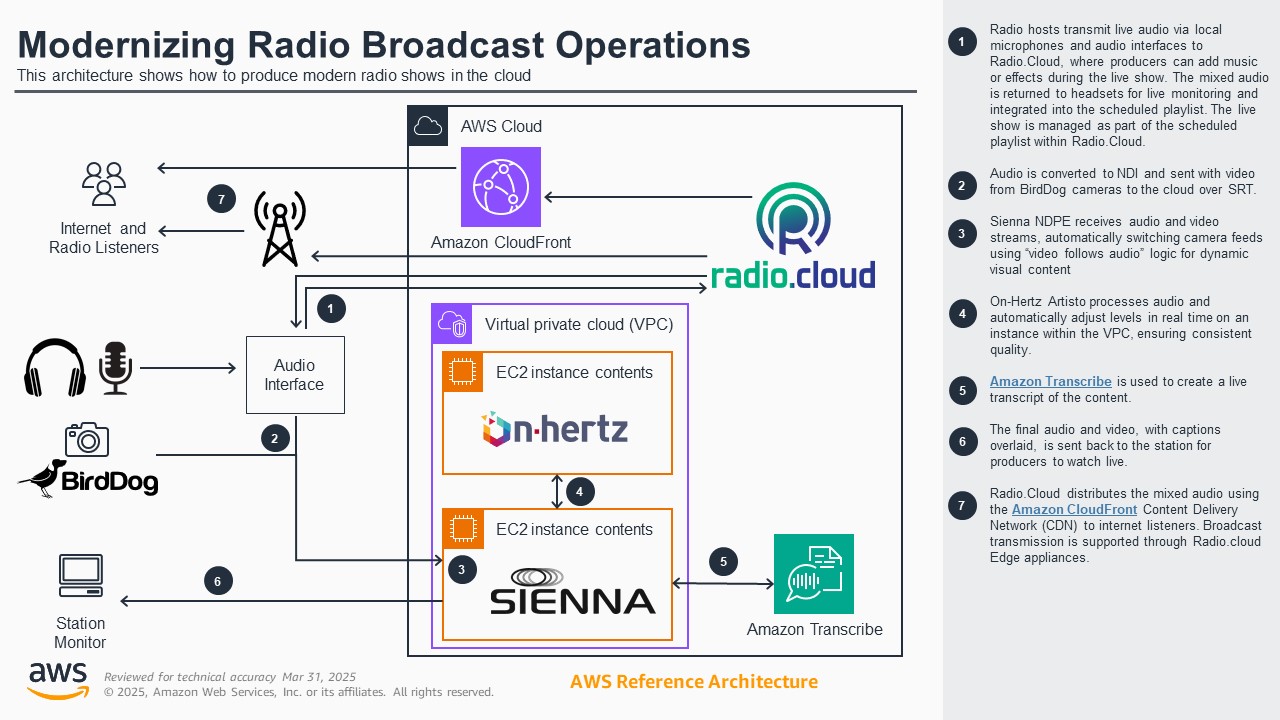Select the AWS Cloud icon in the header
The height and width of the screenshot is (720, 1280).
point(428,126)
